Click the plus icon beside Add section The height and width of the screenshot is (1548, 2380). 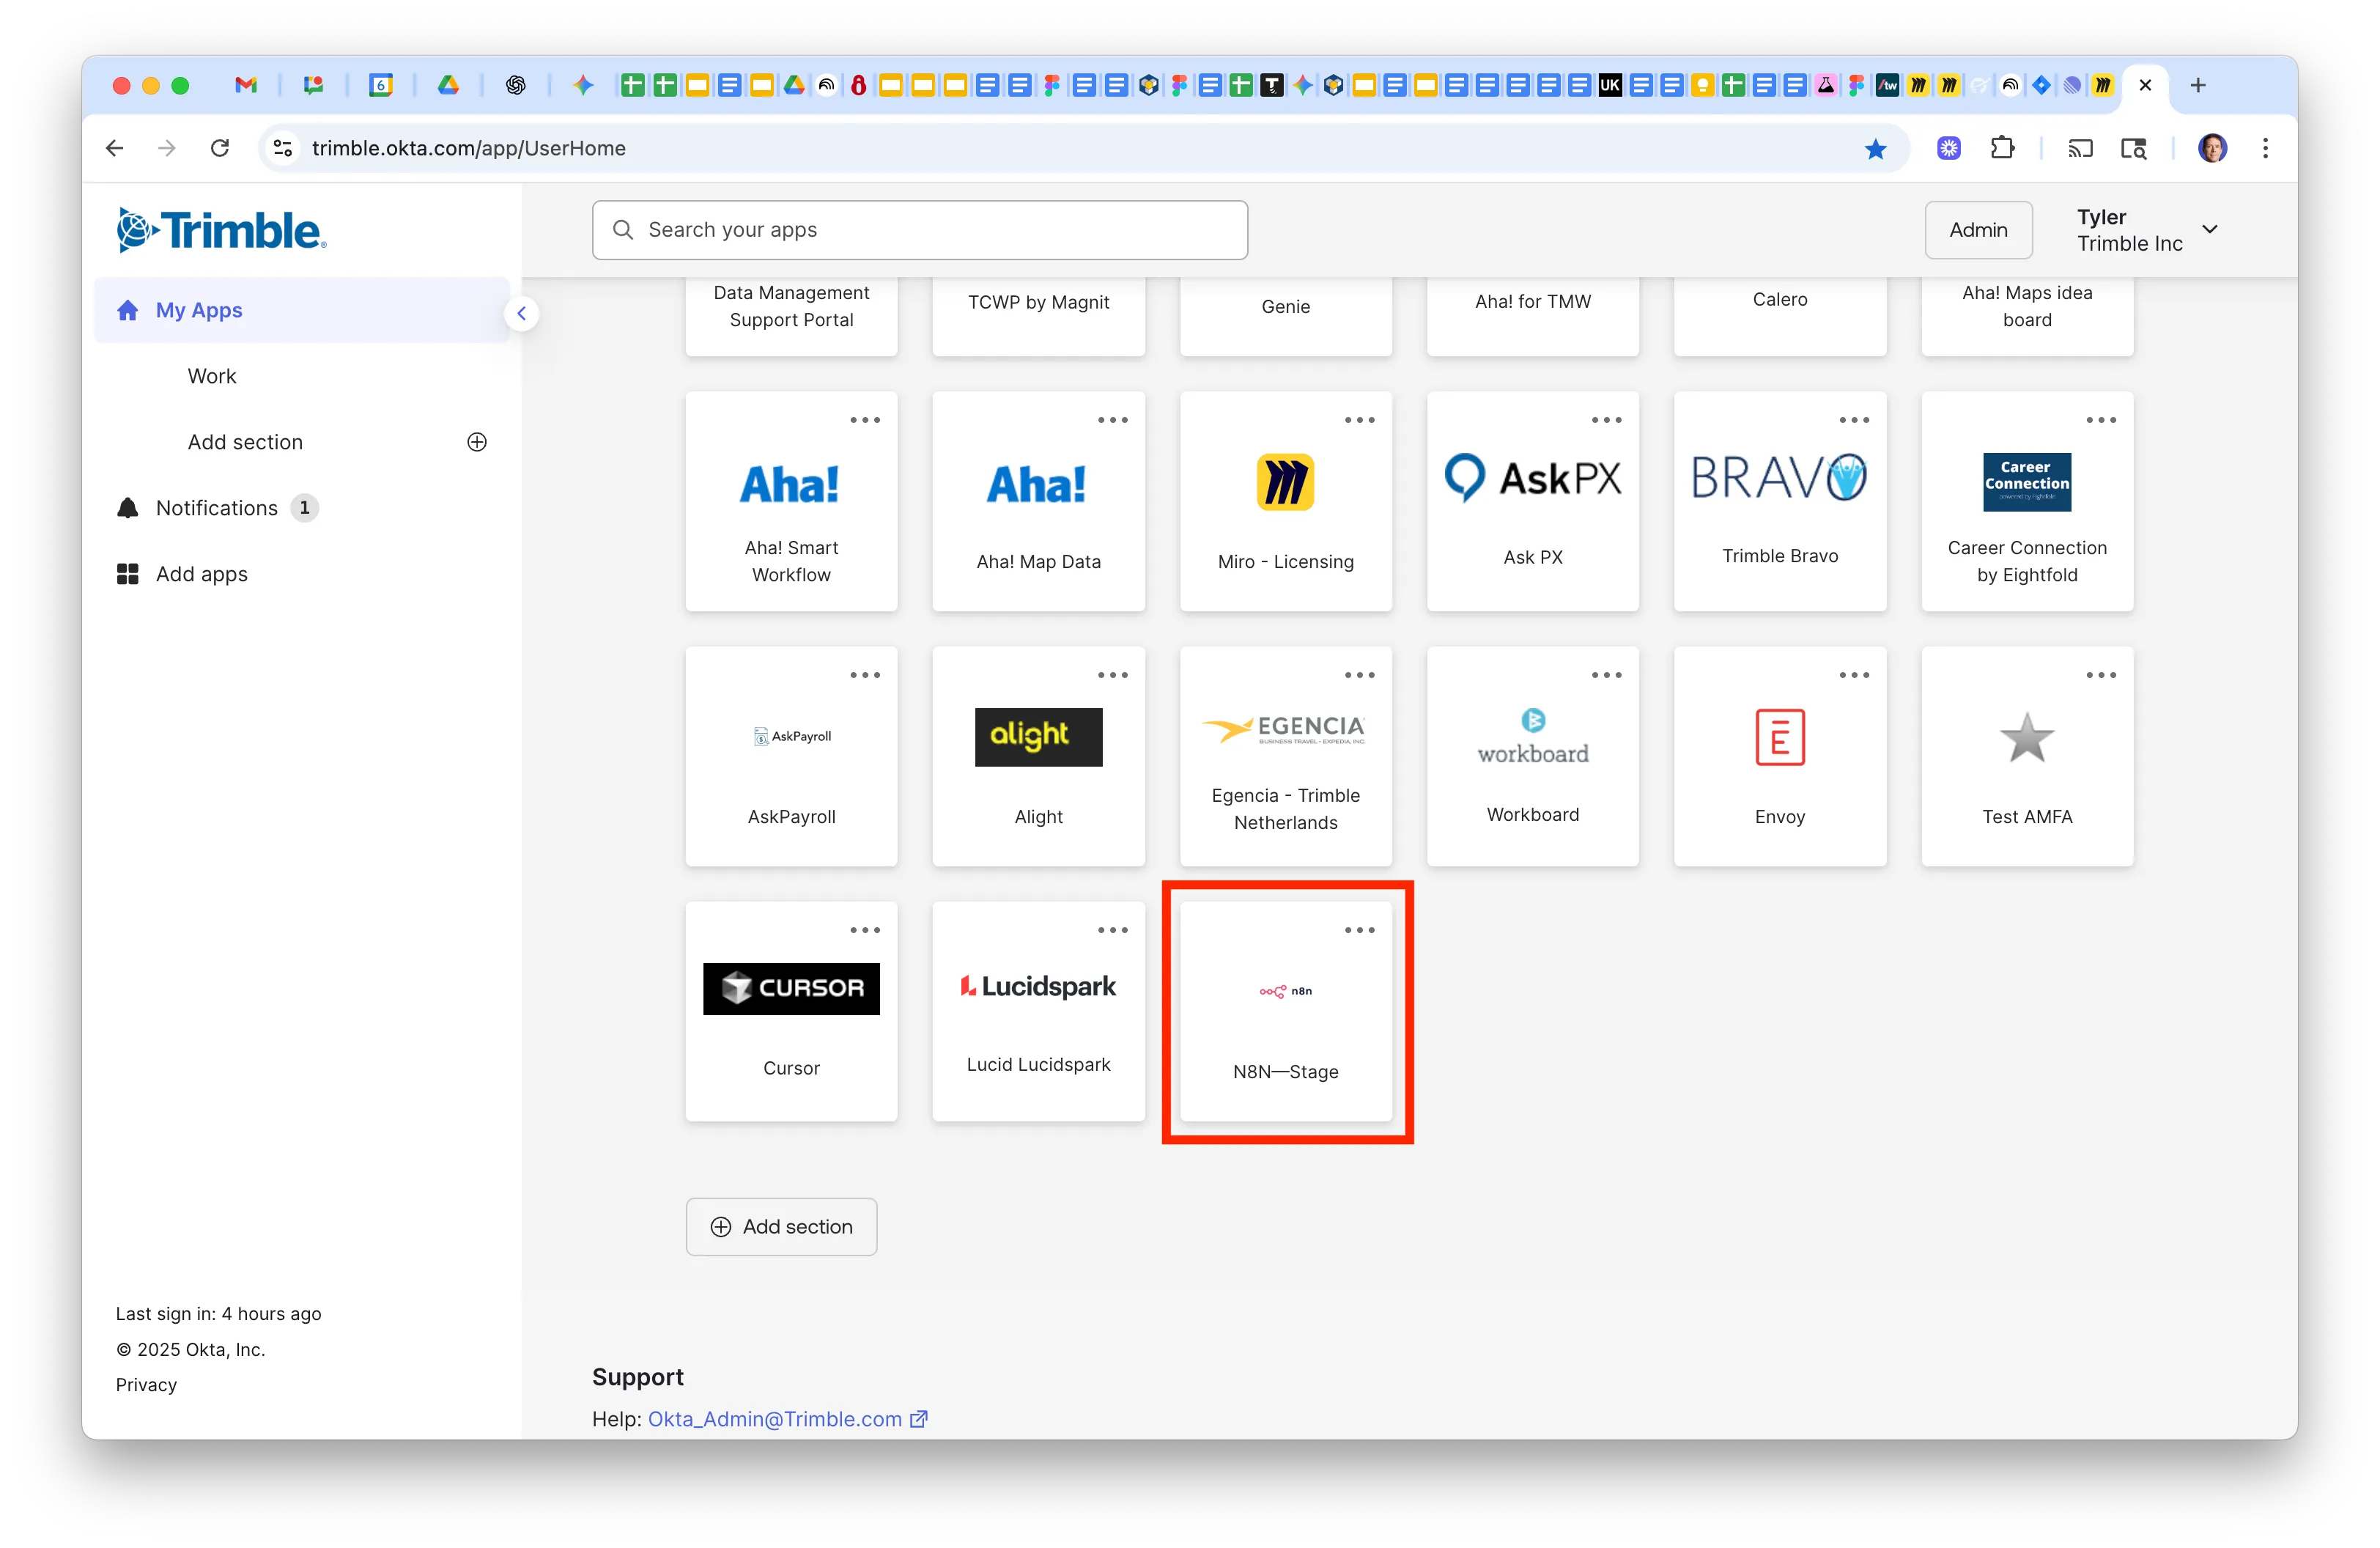click(477, 442)
